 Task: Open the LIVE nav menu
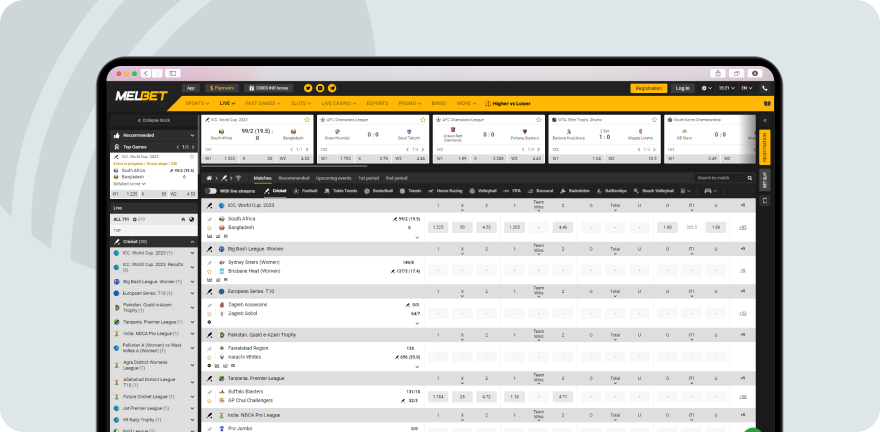tap(227, 103)
